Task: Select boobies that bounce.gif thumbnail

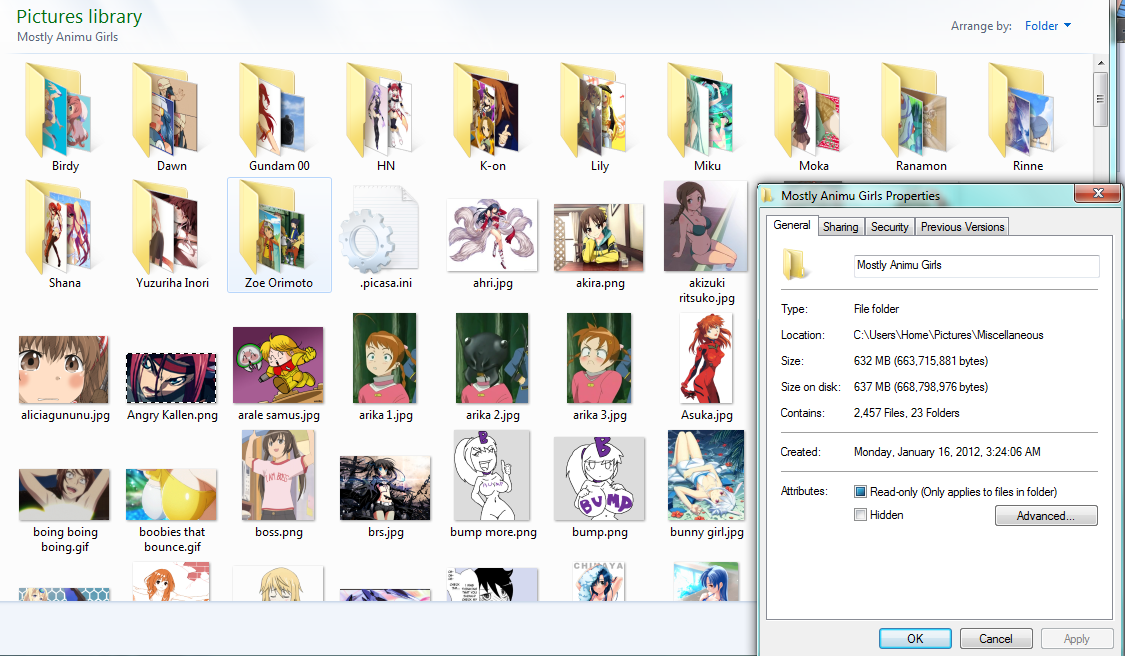Action: point(171,495)
